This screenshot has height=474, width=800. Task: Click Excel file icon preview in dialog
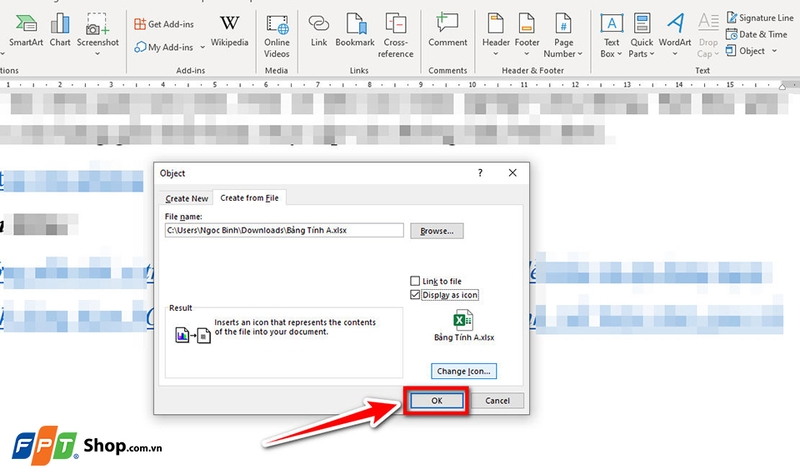tap(463, 320)
